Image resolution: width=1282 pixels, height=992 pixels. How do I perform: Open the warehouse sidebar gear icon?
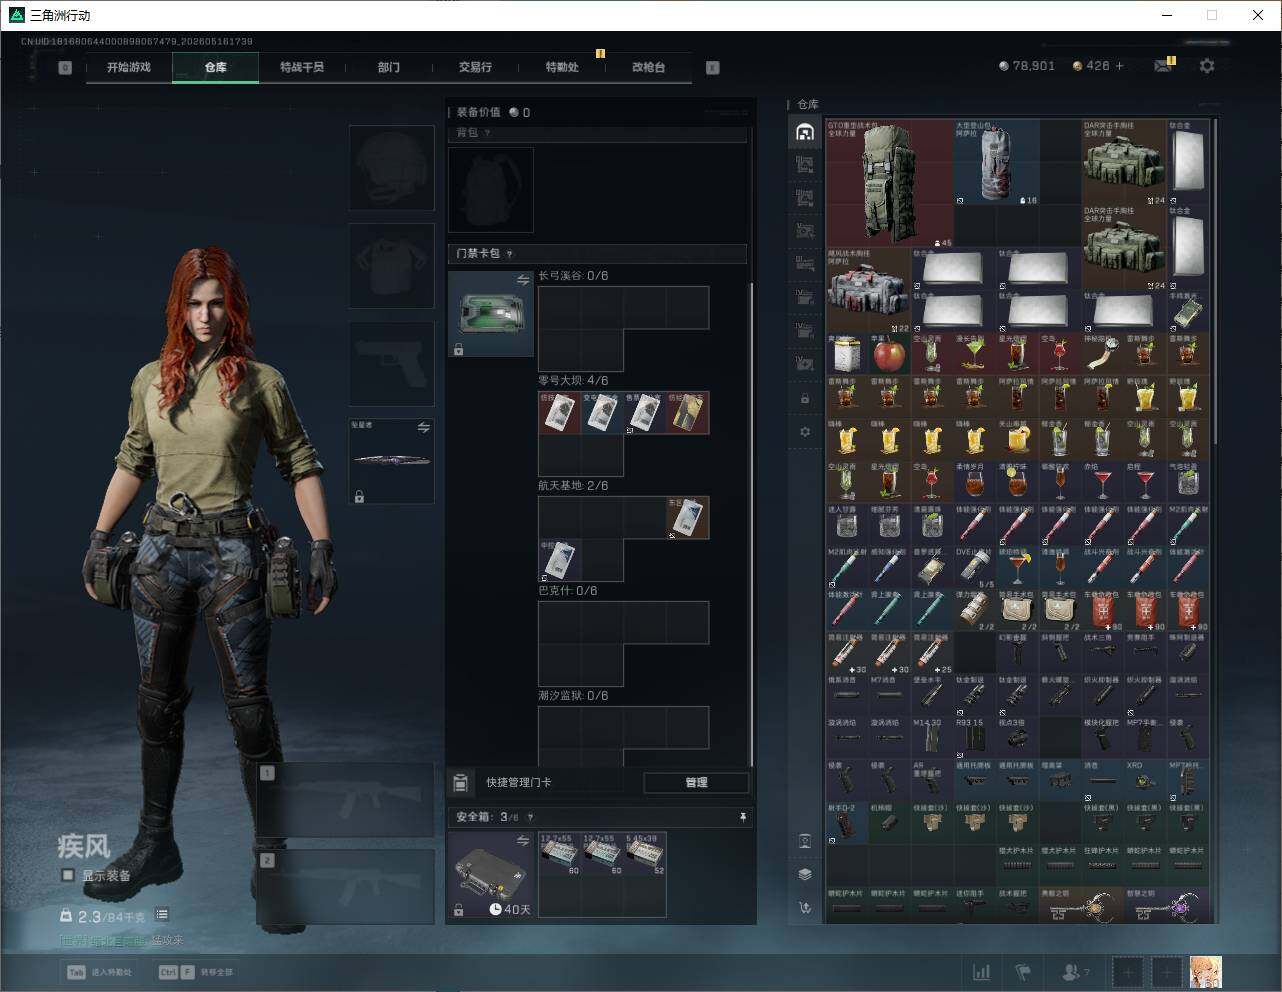(x=805, y=432)
